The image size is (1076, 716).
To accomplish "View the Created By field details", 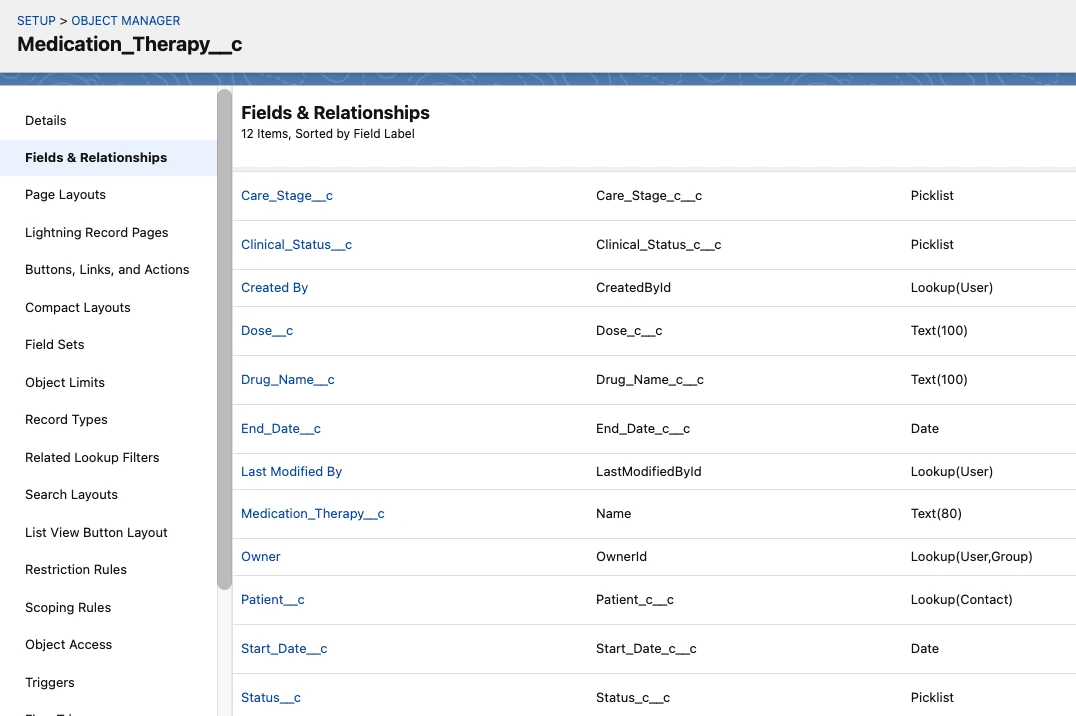I will (x=274, y=287).
